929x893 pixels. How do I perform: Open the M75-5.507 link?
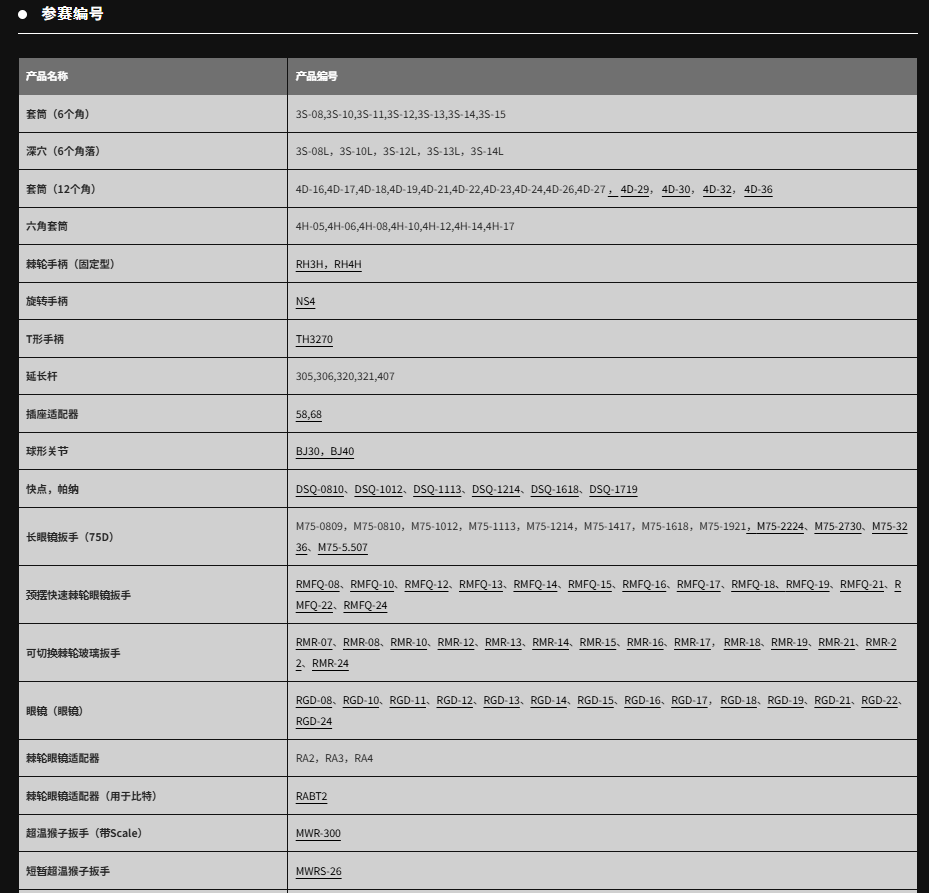(x=342, y=547)
